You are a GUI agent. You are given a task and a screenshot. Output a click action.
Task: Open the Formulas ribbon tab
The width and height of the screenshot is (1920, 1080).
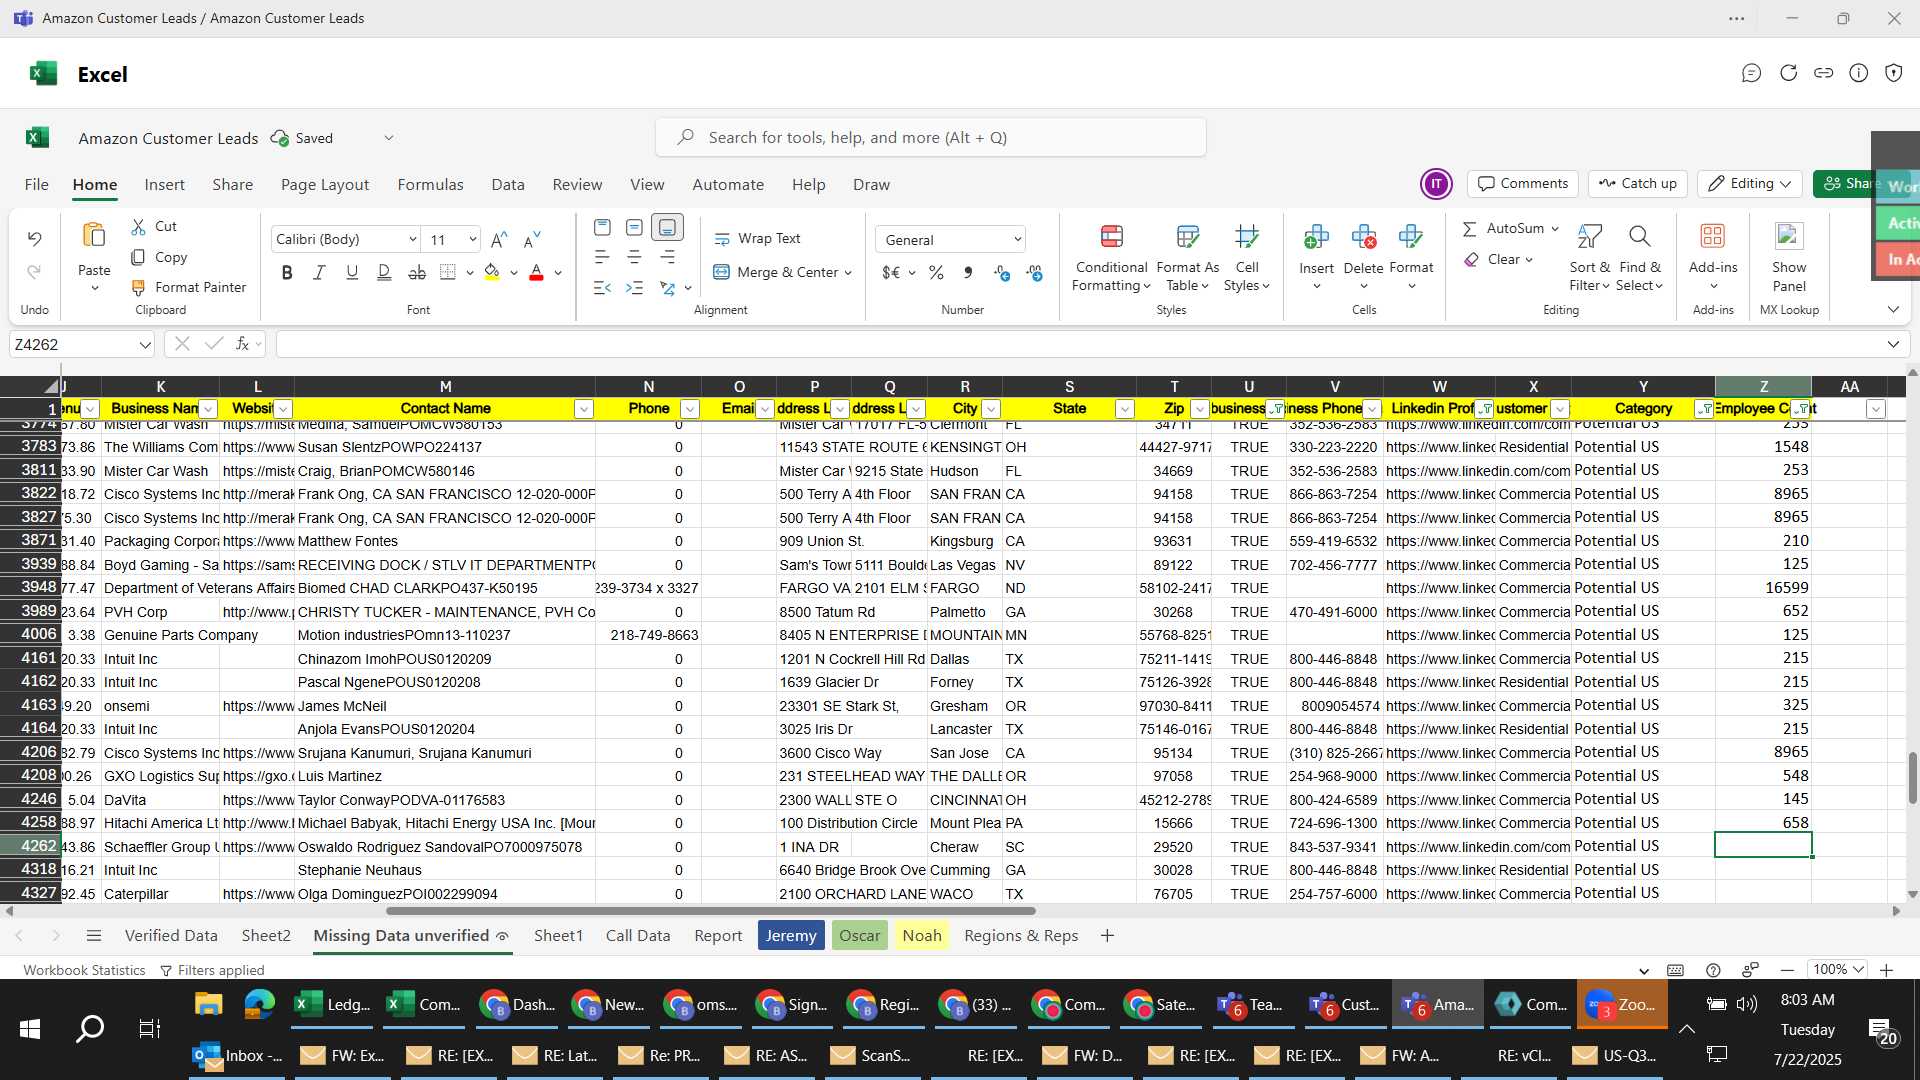point(430,185)
